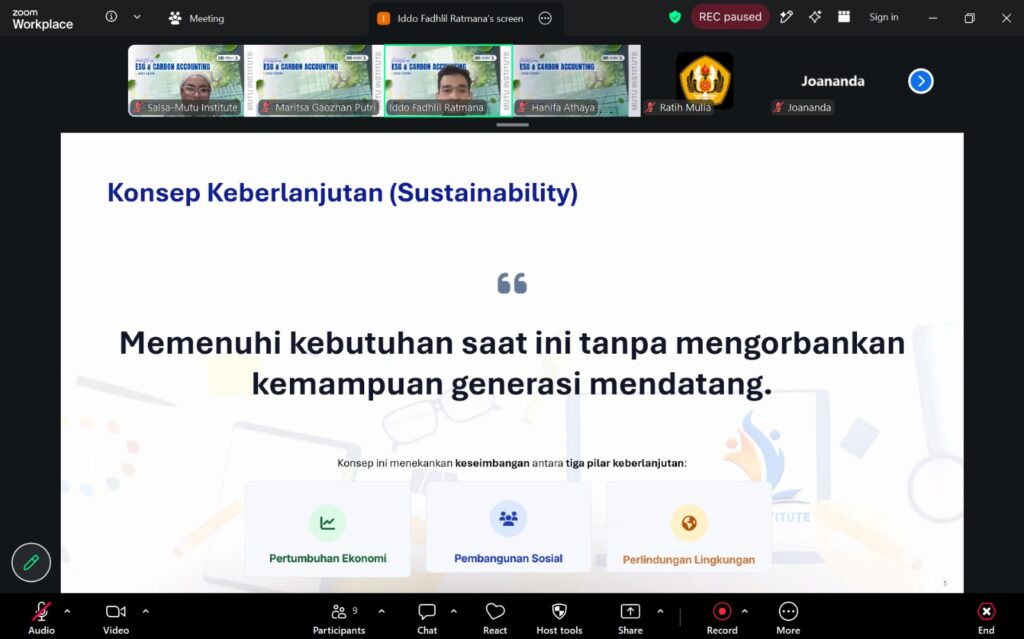
Task: Open the Meeting tab
Action: click(x=196, y=18)
